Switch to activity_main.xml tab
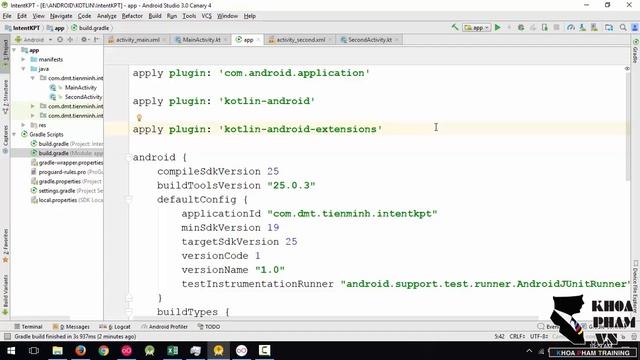640x360 pixels. [x=137, y=40]
